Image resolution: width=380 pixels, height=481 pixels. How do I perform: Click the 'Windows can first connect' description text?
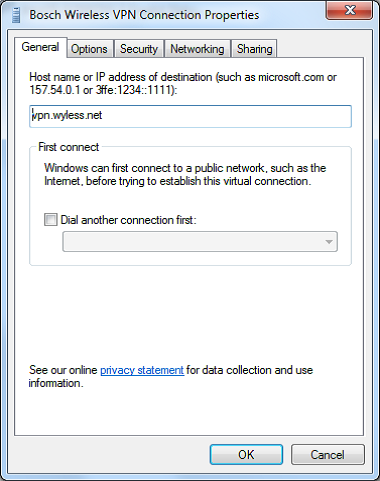[185, 174]
